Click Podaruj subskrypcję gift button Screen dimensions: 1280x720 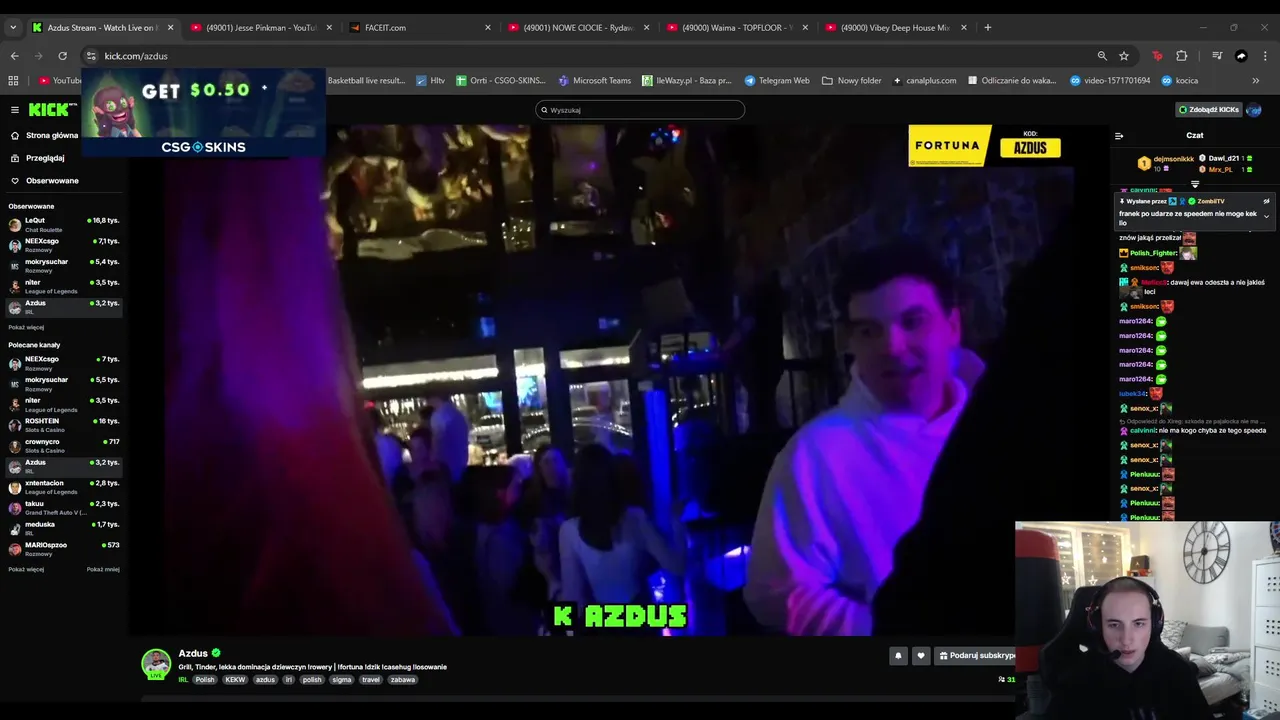click(975, 656)
